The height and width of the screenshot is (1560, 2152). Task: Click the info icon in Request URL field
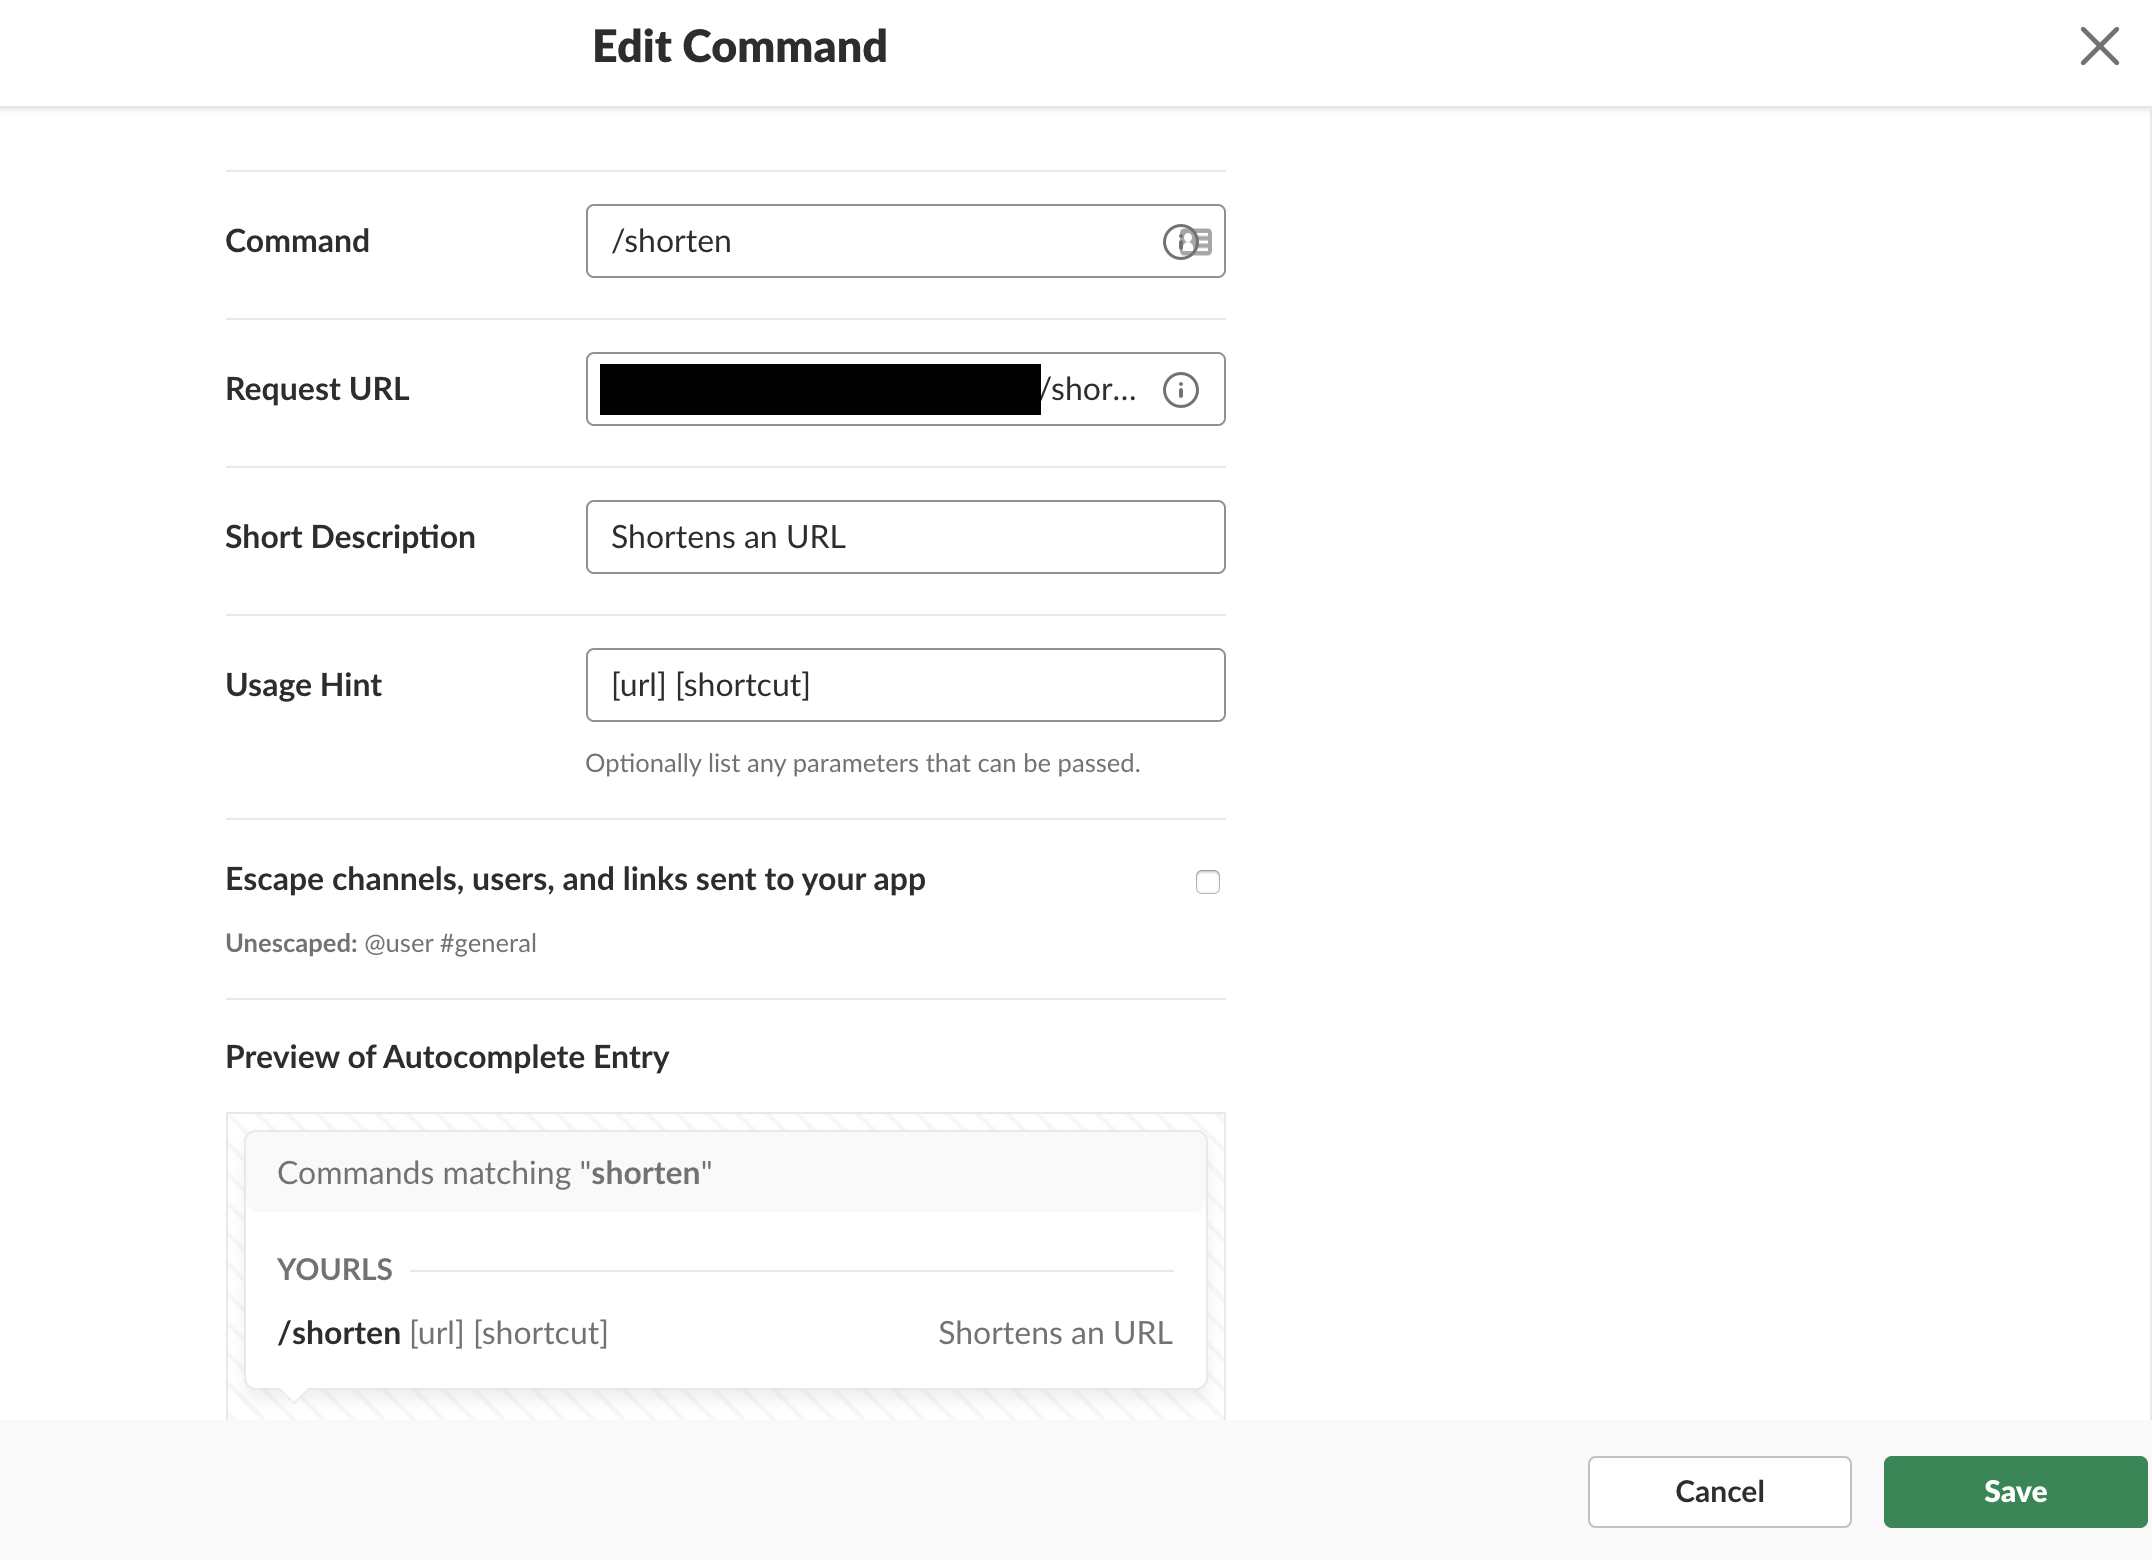(1181, 390)
